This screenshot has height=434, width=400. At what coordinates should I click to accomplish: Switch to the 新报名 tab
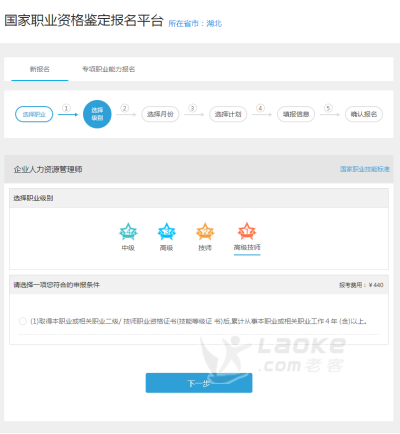pyautogui.click(x=40, y=69)
